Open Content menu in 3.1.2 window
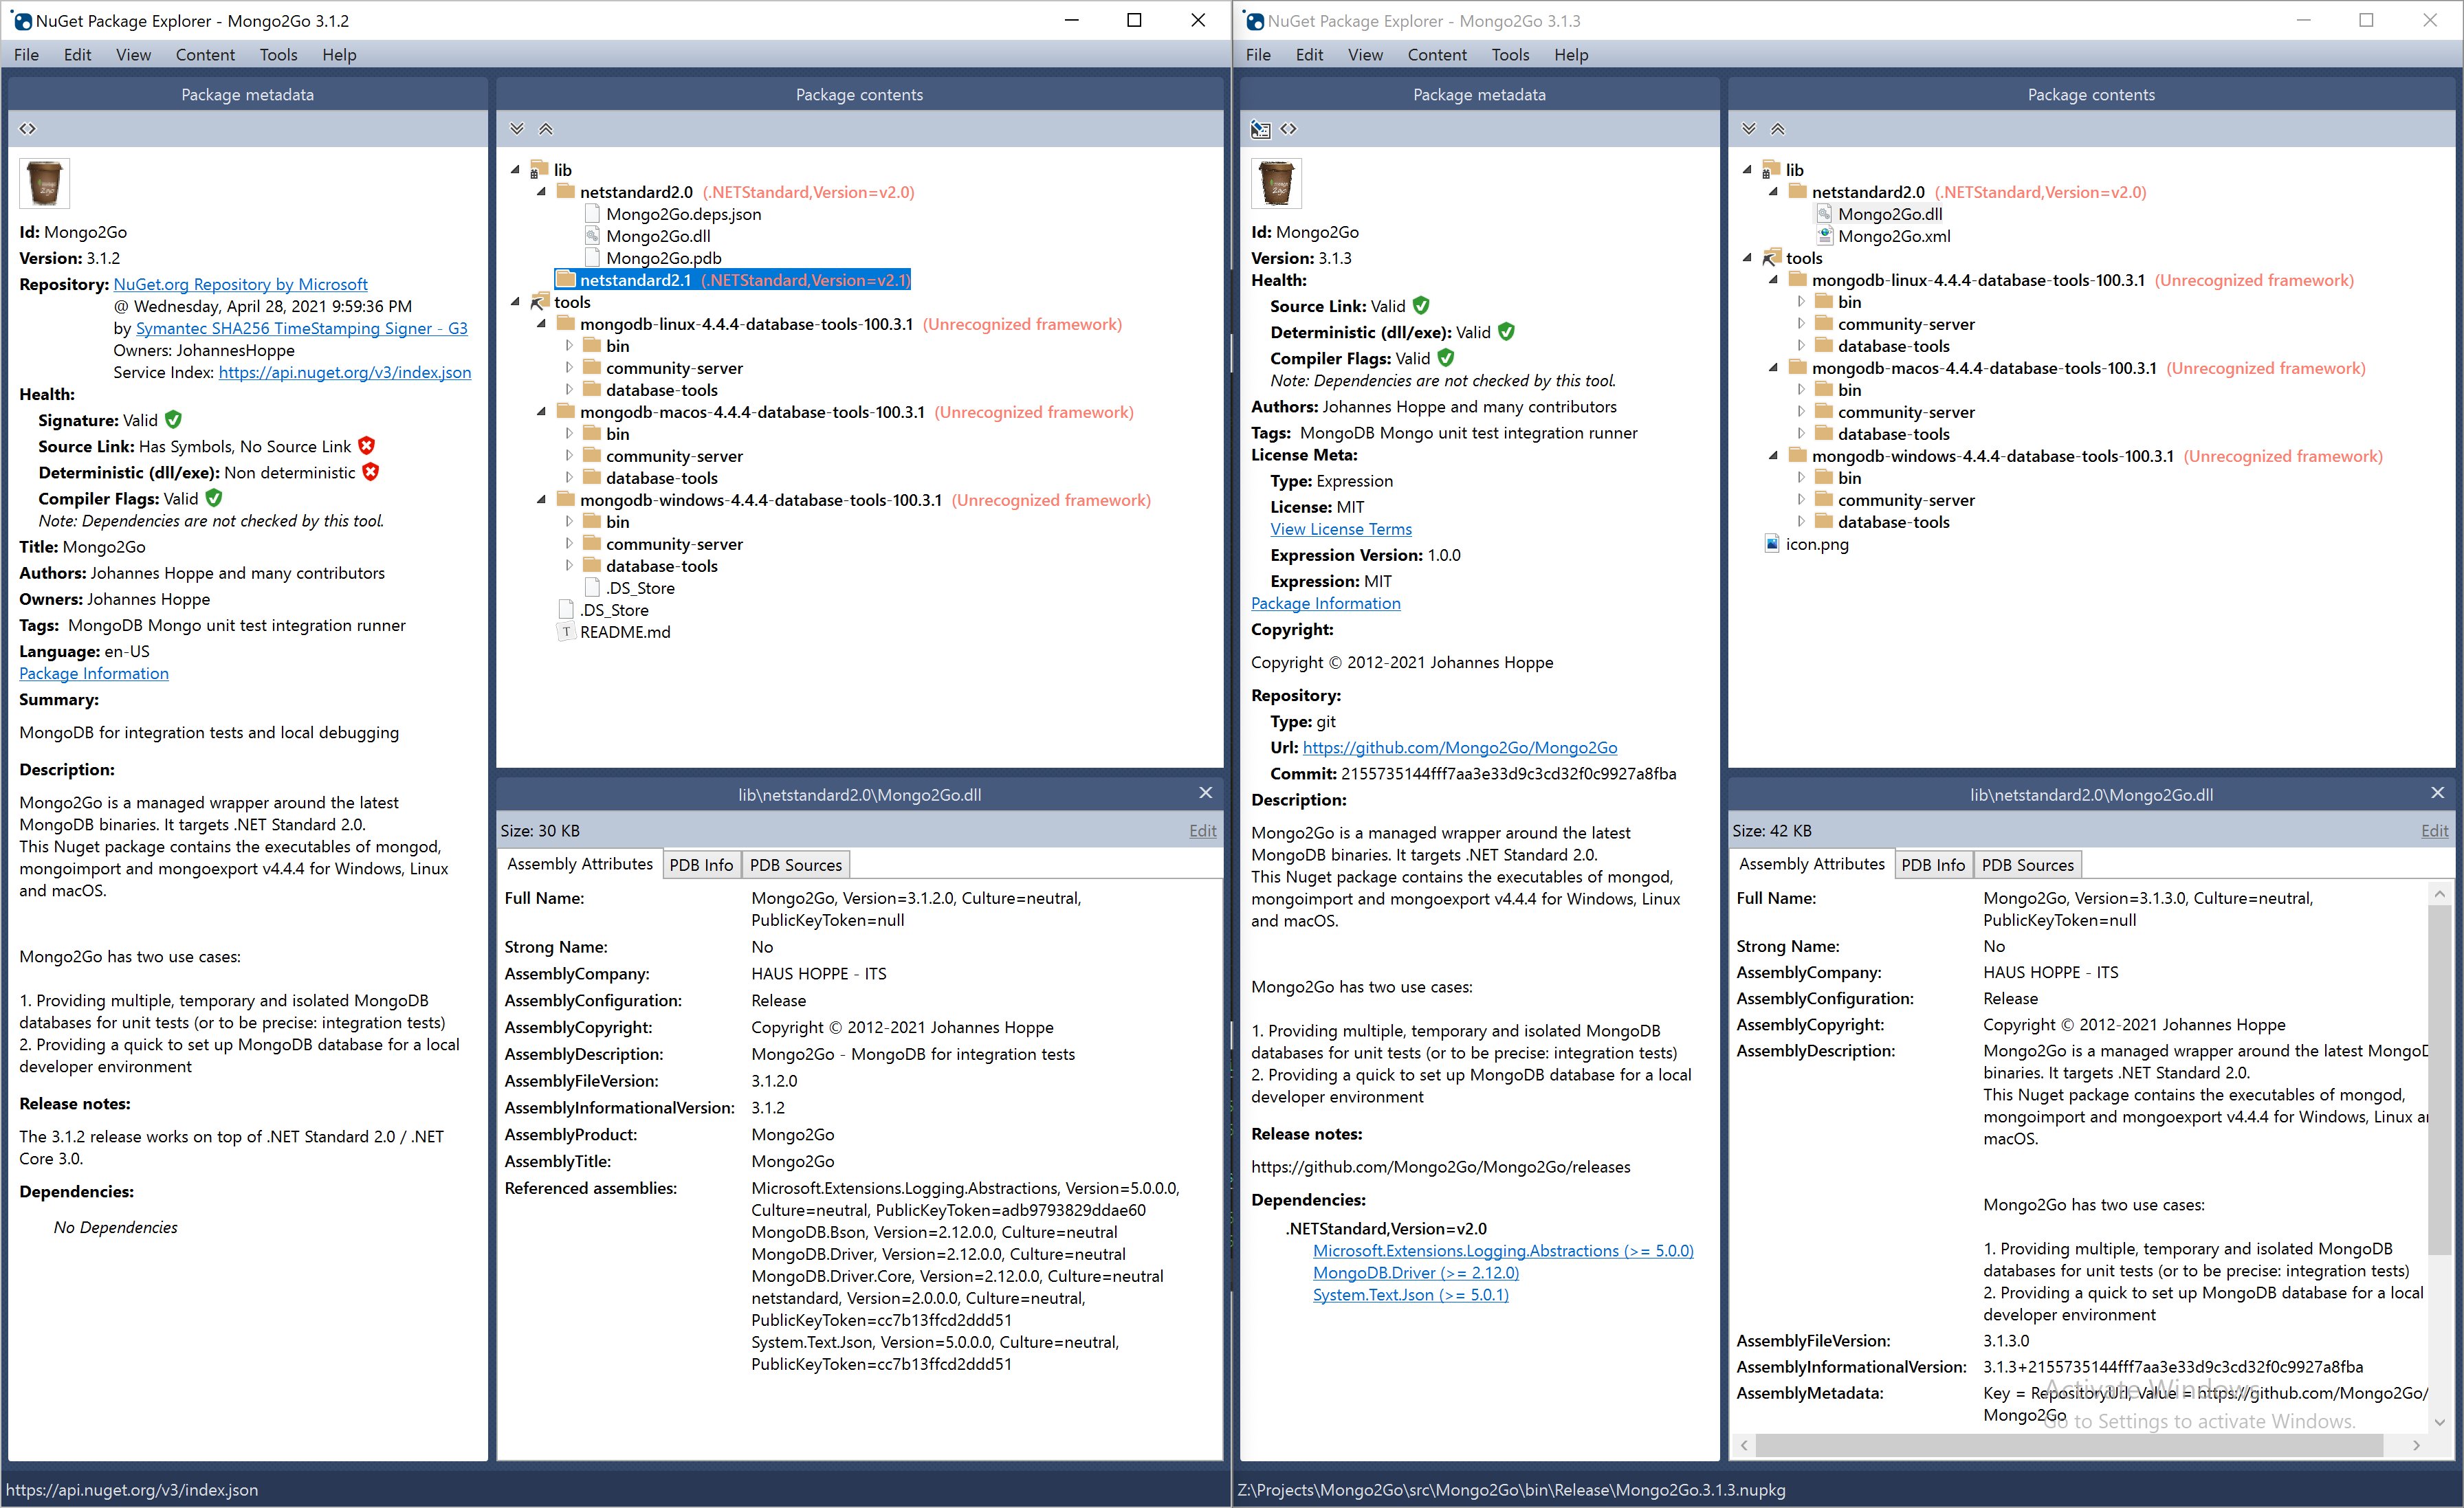This screenshot has height=1508, width=2464. (205, 55)
